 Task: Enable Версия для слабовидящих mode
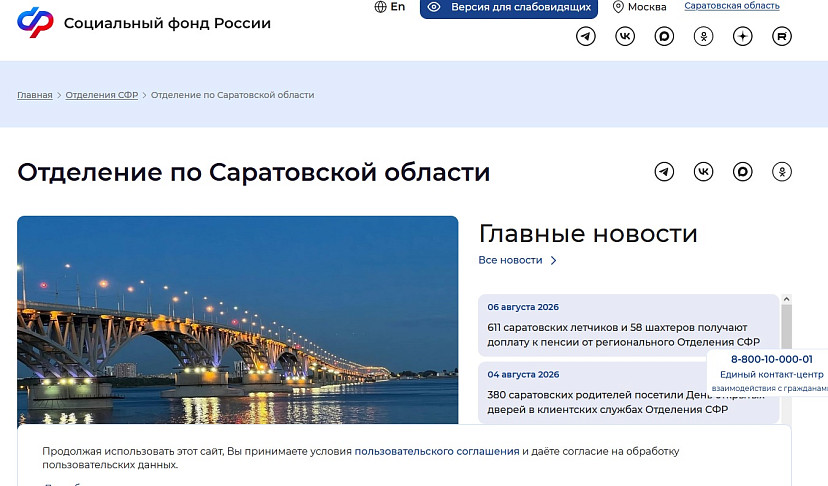click(x=509, y=8)
